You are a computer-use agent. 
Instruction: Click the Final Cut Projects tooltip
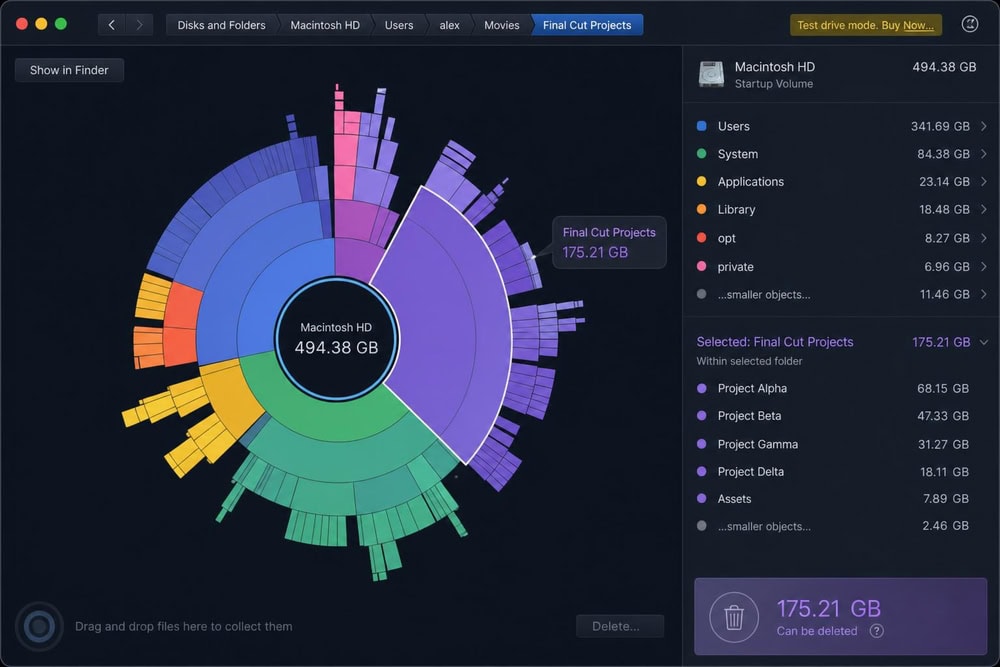609,242
